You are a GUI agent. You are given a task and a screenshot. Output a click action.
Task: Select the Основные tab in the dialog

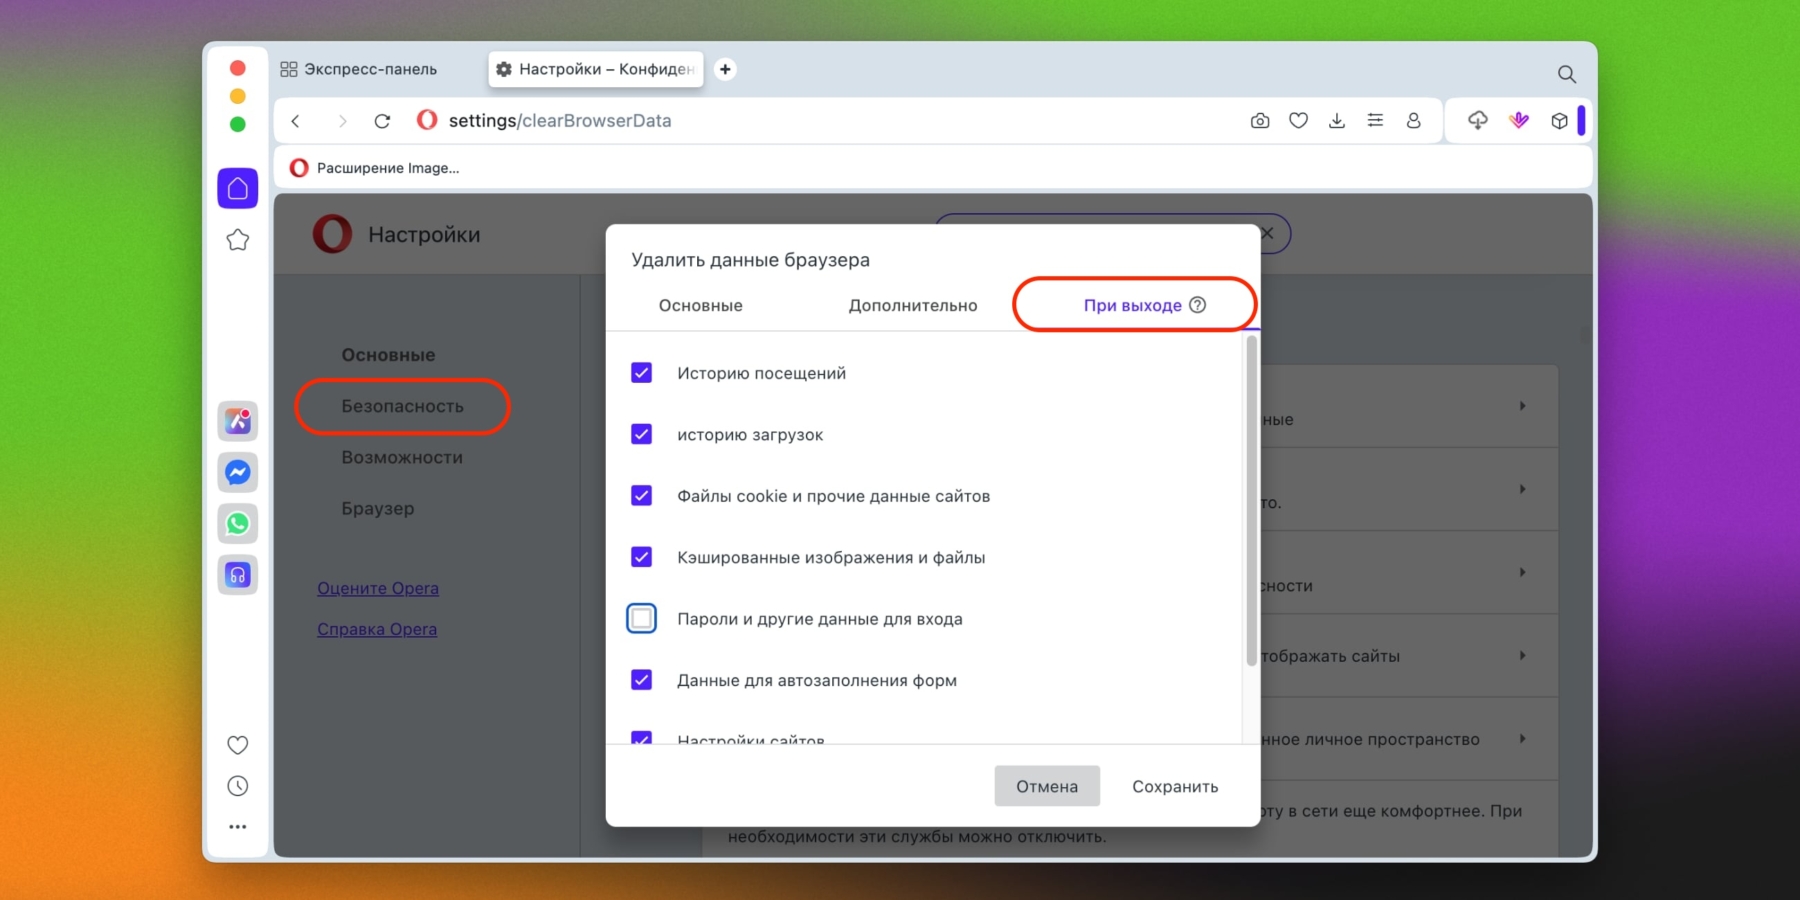[700, 306]
